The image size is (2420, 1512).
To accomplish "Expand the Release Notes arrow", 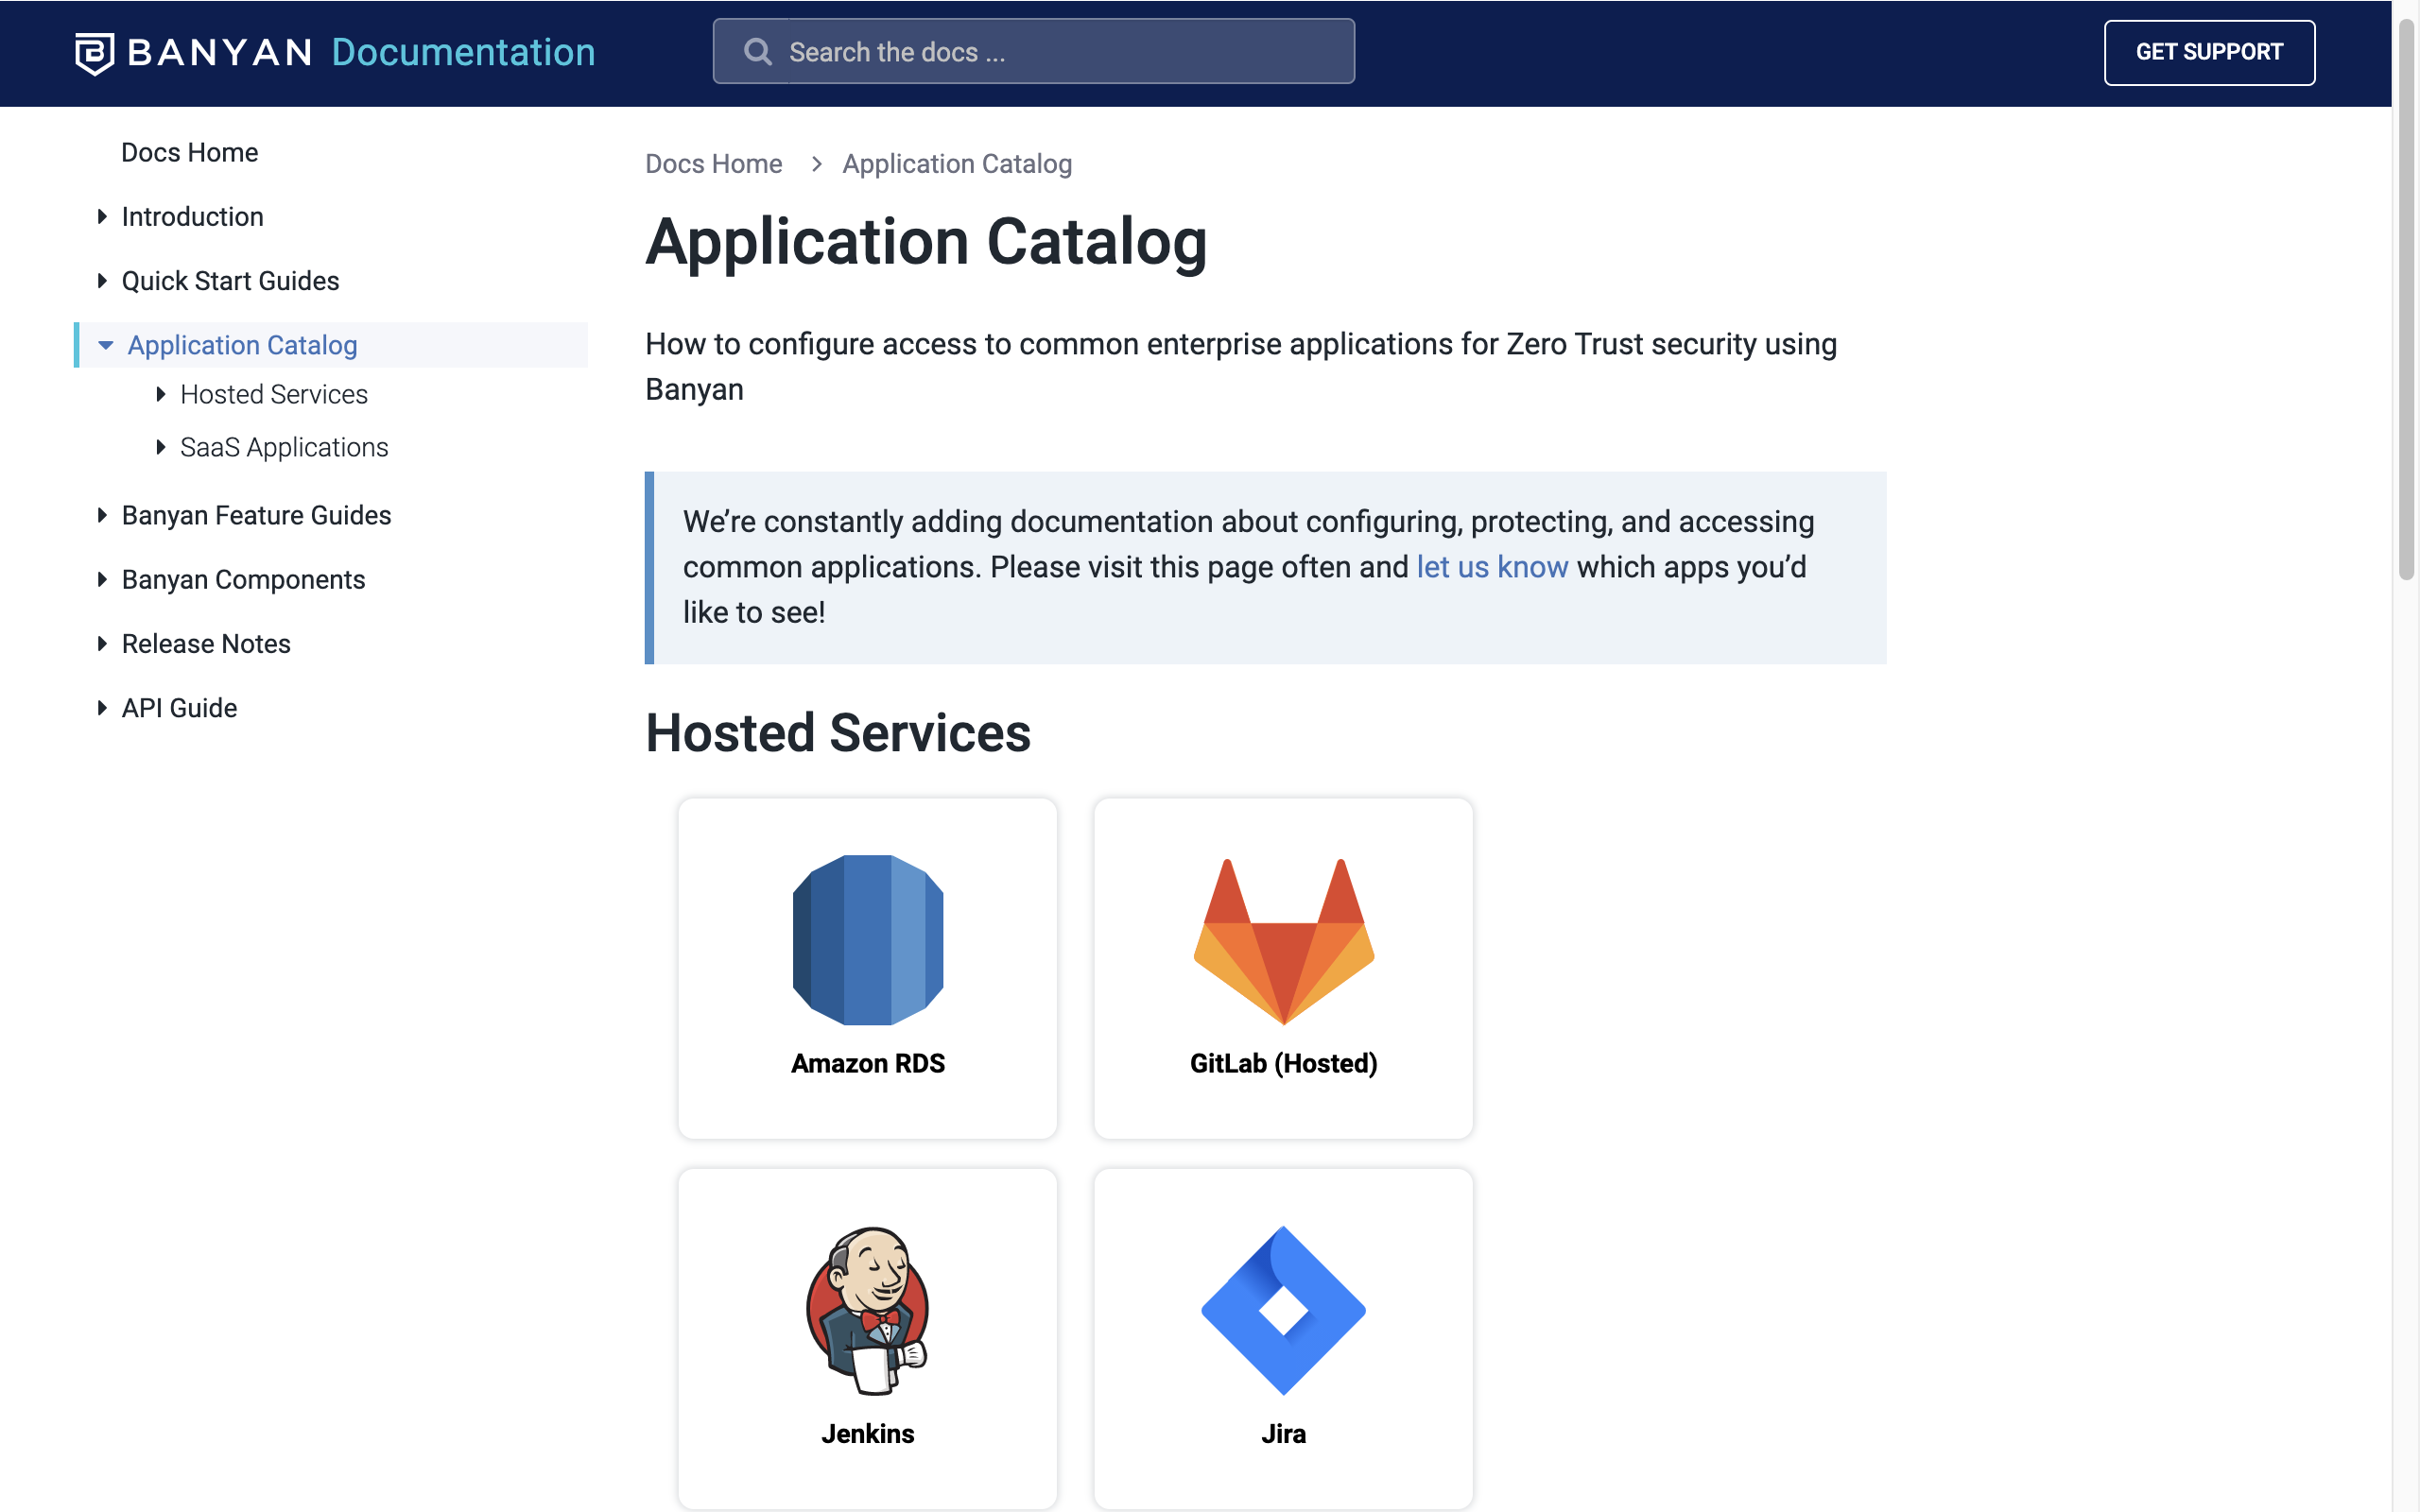I will [x=102, y=644].
